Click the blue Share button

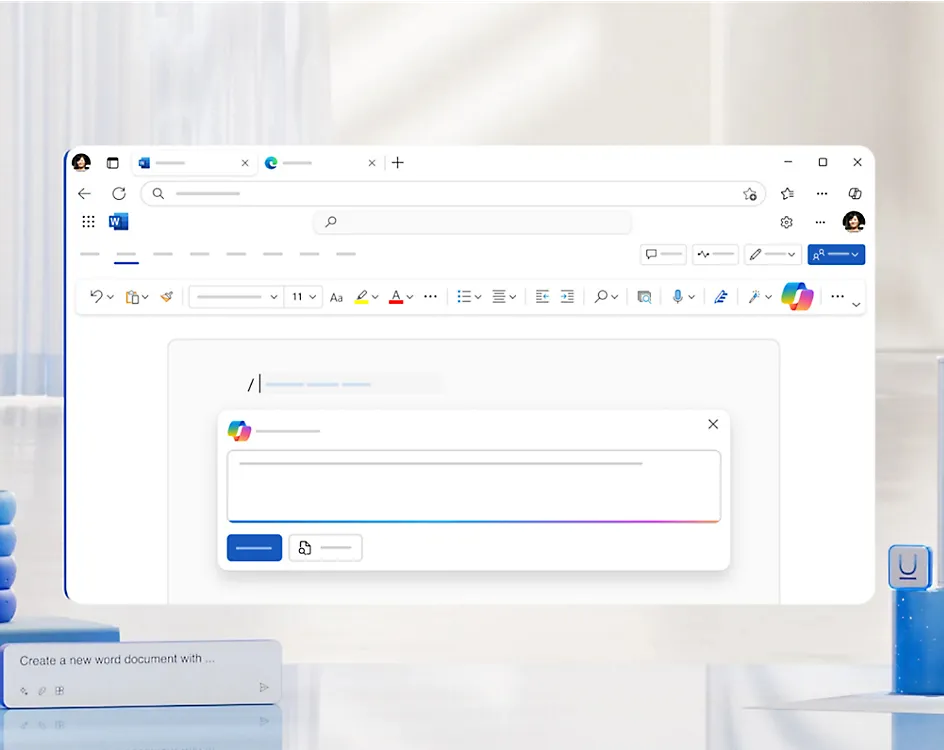point(836,255)
